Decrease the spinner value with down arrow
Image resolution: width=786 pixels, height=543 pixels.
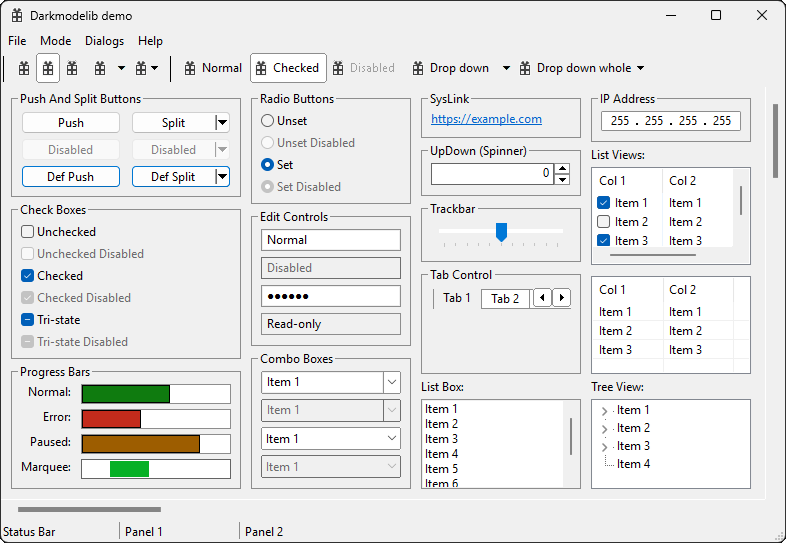(x=562, y=179)
